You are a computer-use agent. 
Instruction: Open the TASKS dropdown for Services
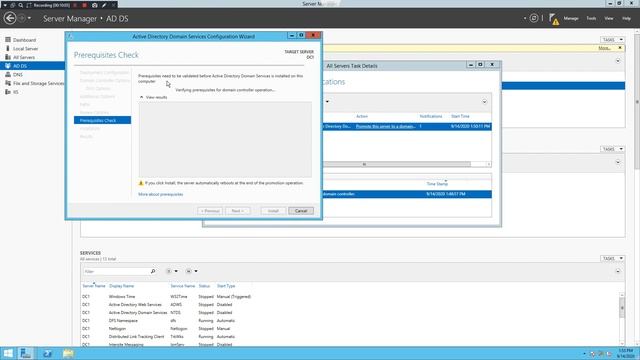point(612,258)
